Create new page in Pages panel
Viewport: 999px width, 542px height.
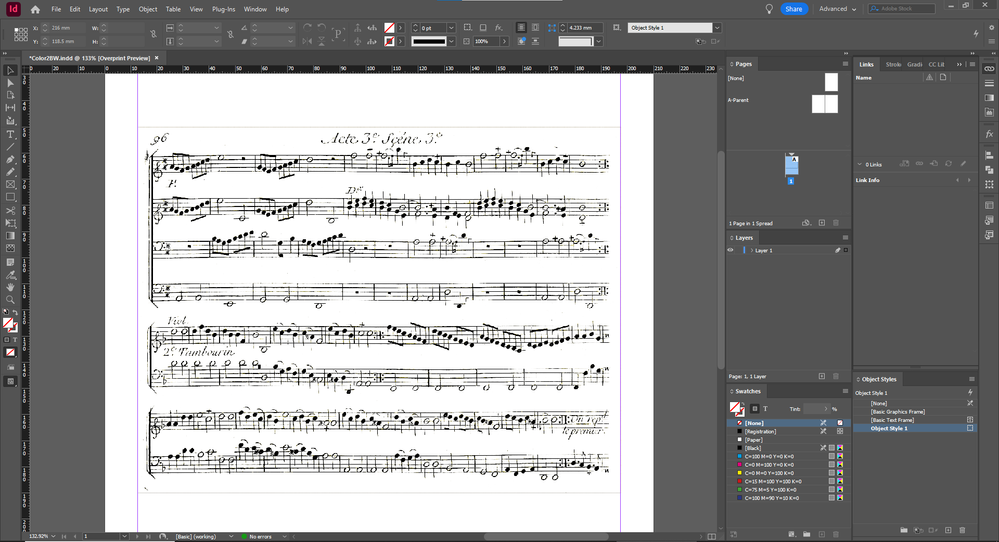(x=822, y=223)
